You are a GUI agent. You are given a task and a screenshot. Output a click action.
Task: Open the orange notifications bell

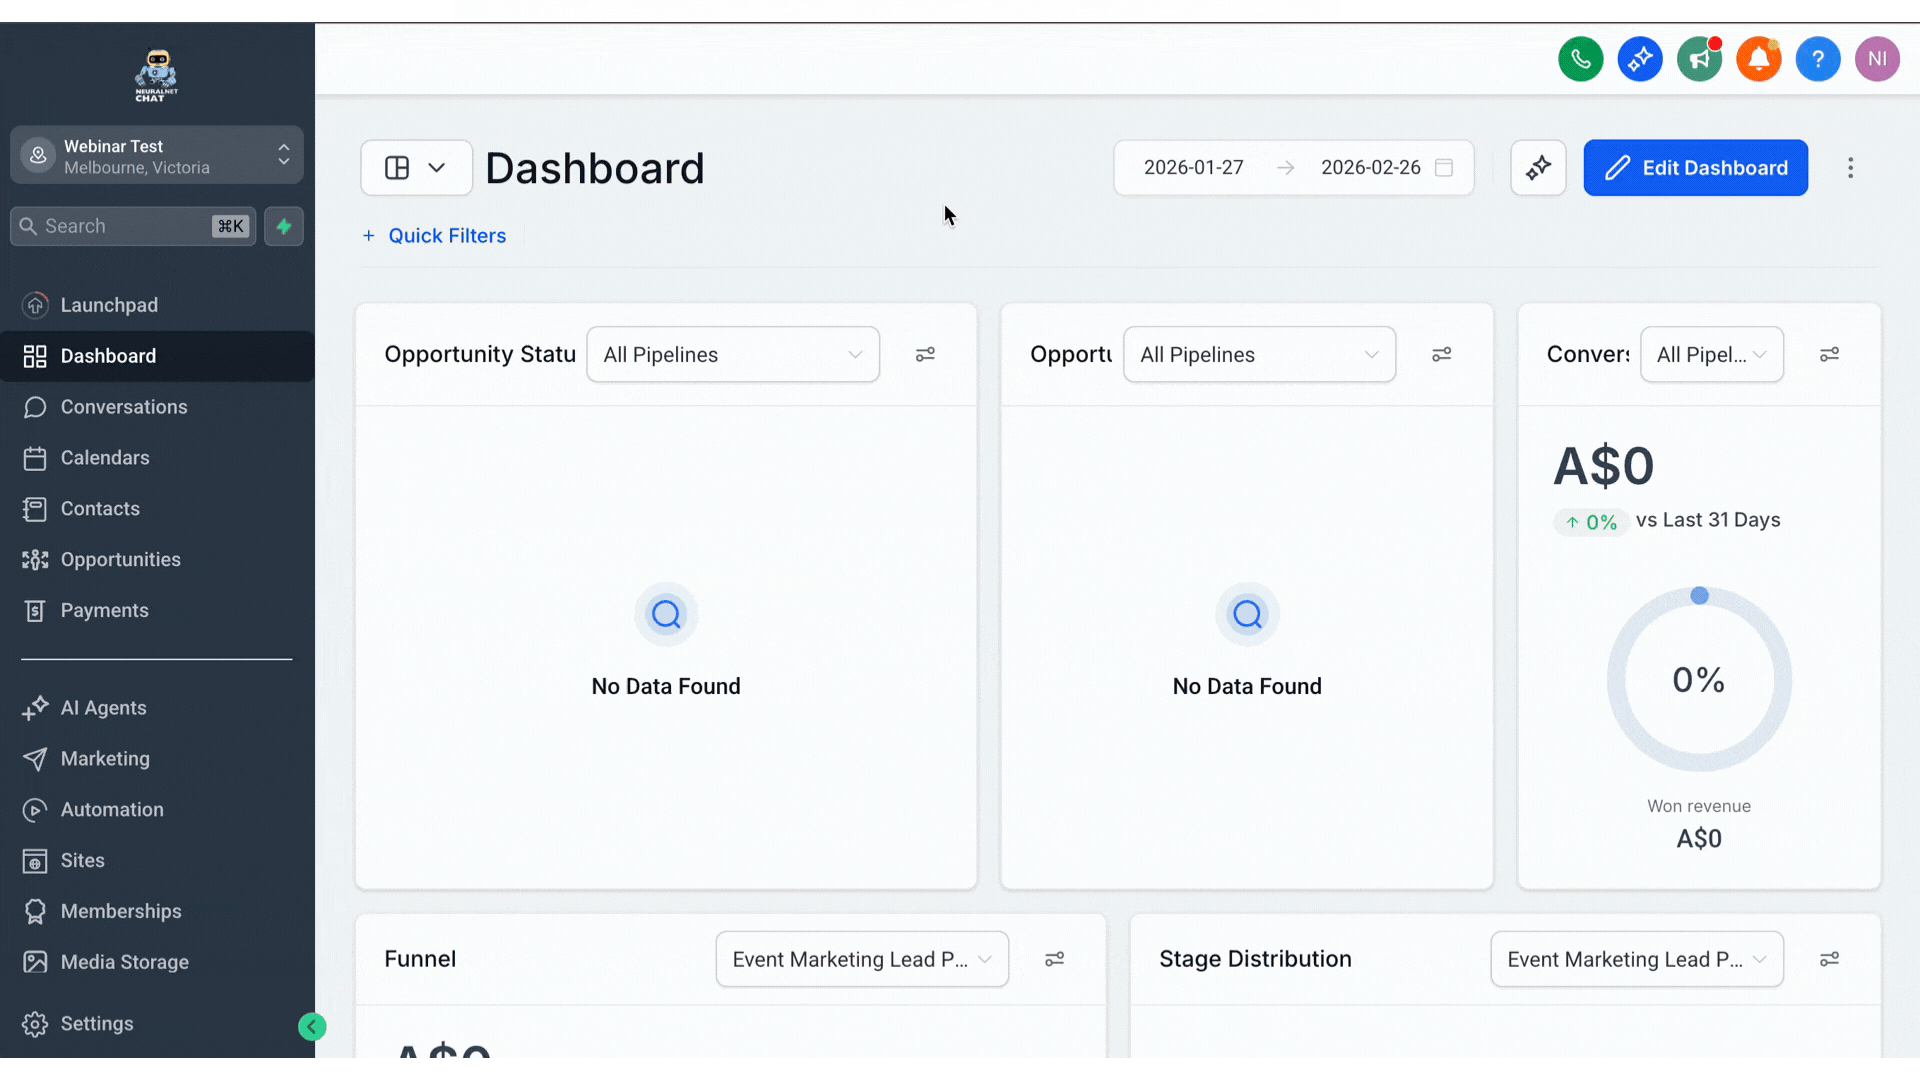pos(1758,59)
